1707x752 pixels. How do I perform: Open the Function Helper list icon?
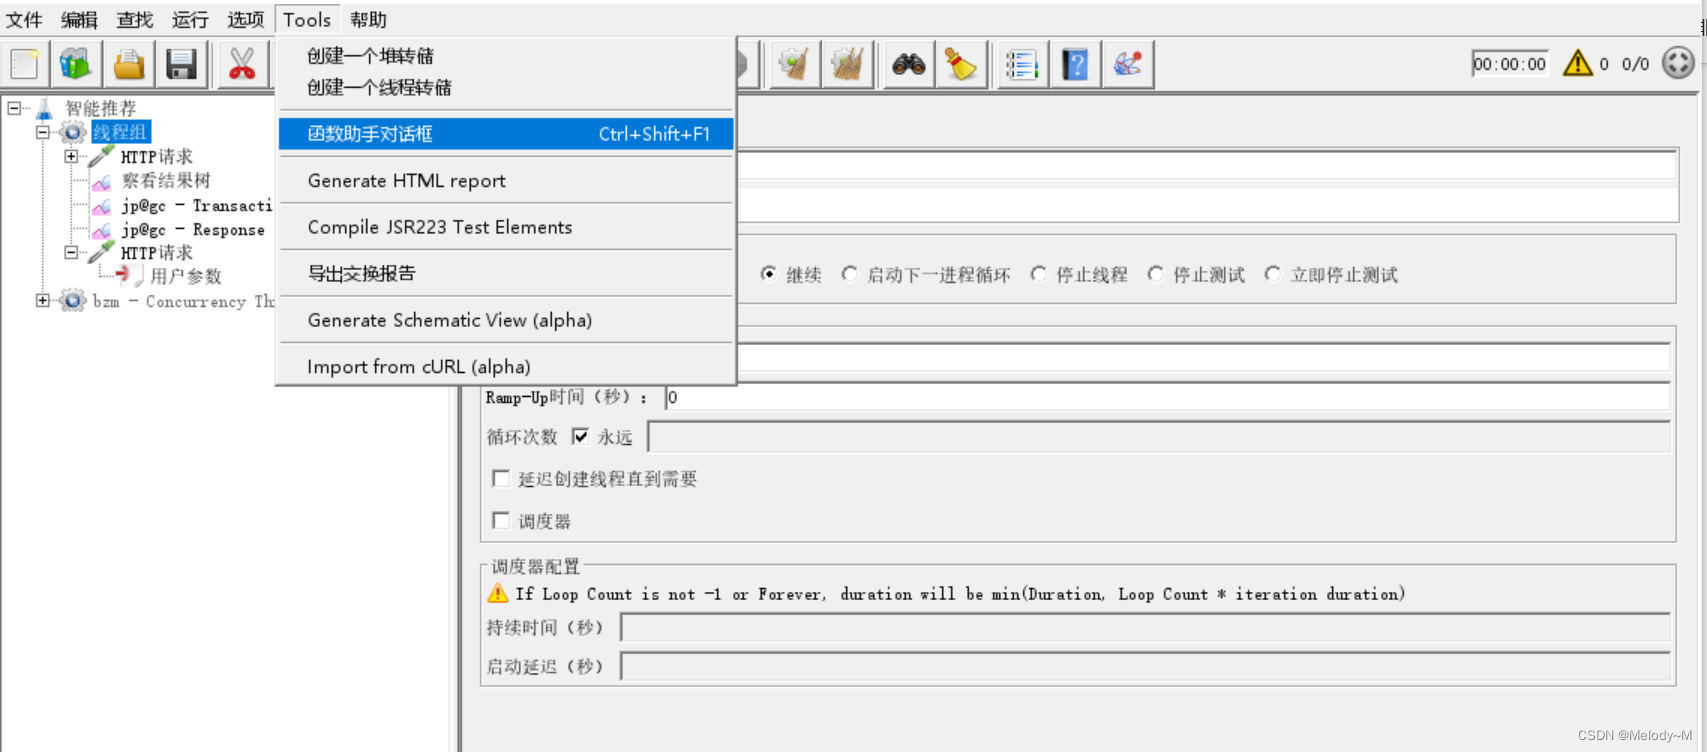tap(1021, 64)
